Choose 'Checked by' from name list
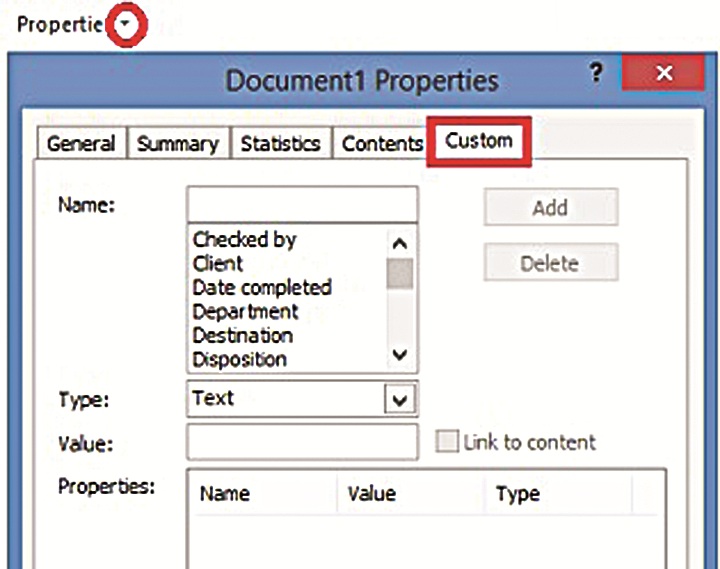This screenshot has height=569, width=720. [x=245, y=240]
